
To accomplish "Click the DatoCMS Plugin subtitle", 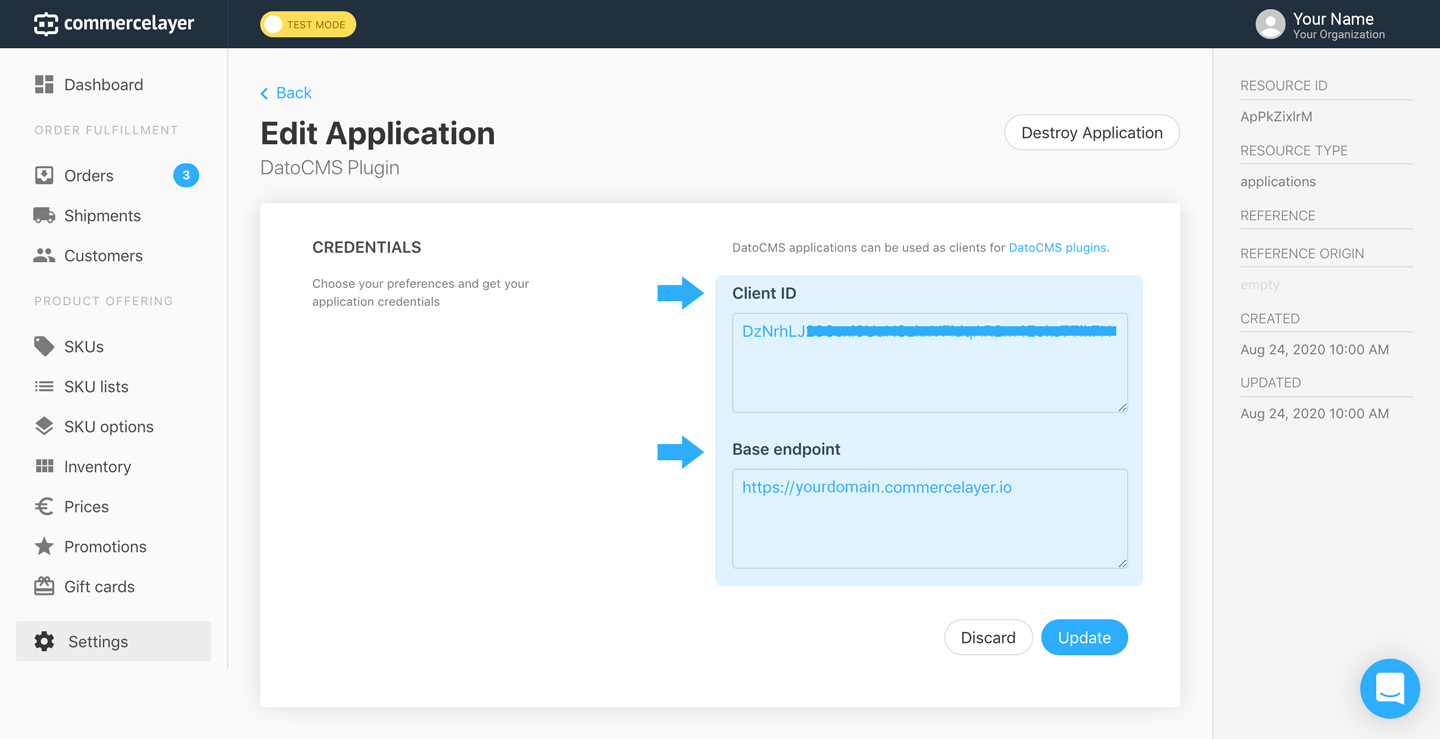I will pyautogui.click(x=330, y=168).
